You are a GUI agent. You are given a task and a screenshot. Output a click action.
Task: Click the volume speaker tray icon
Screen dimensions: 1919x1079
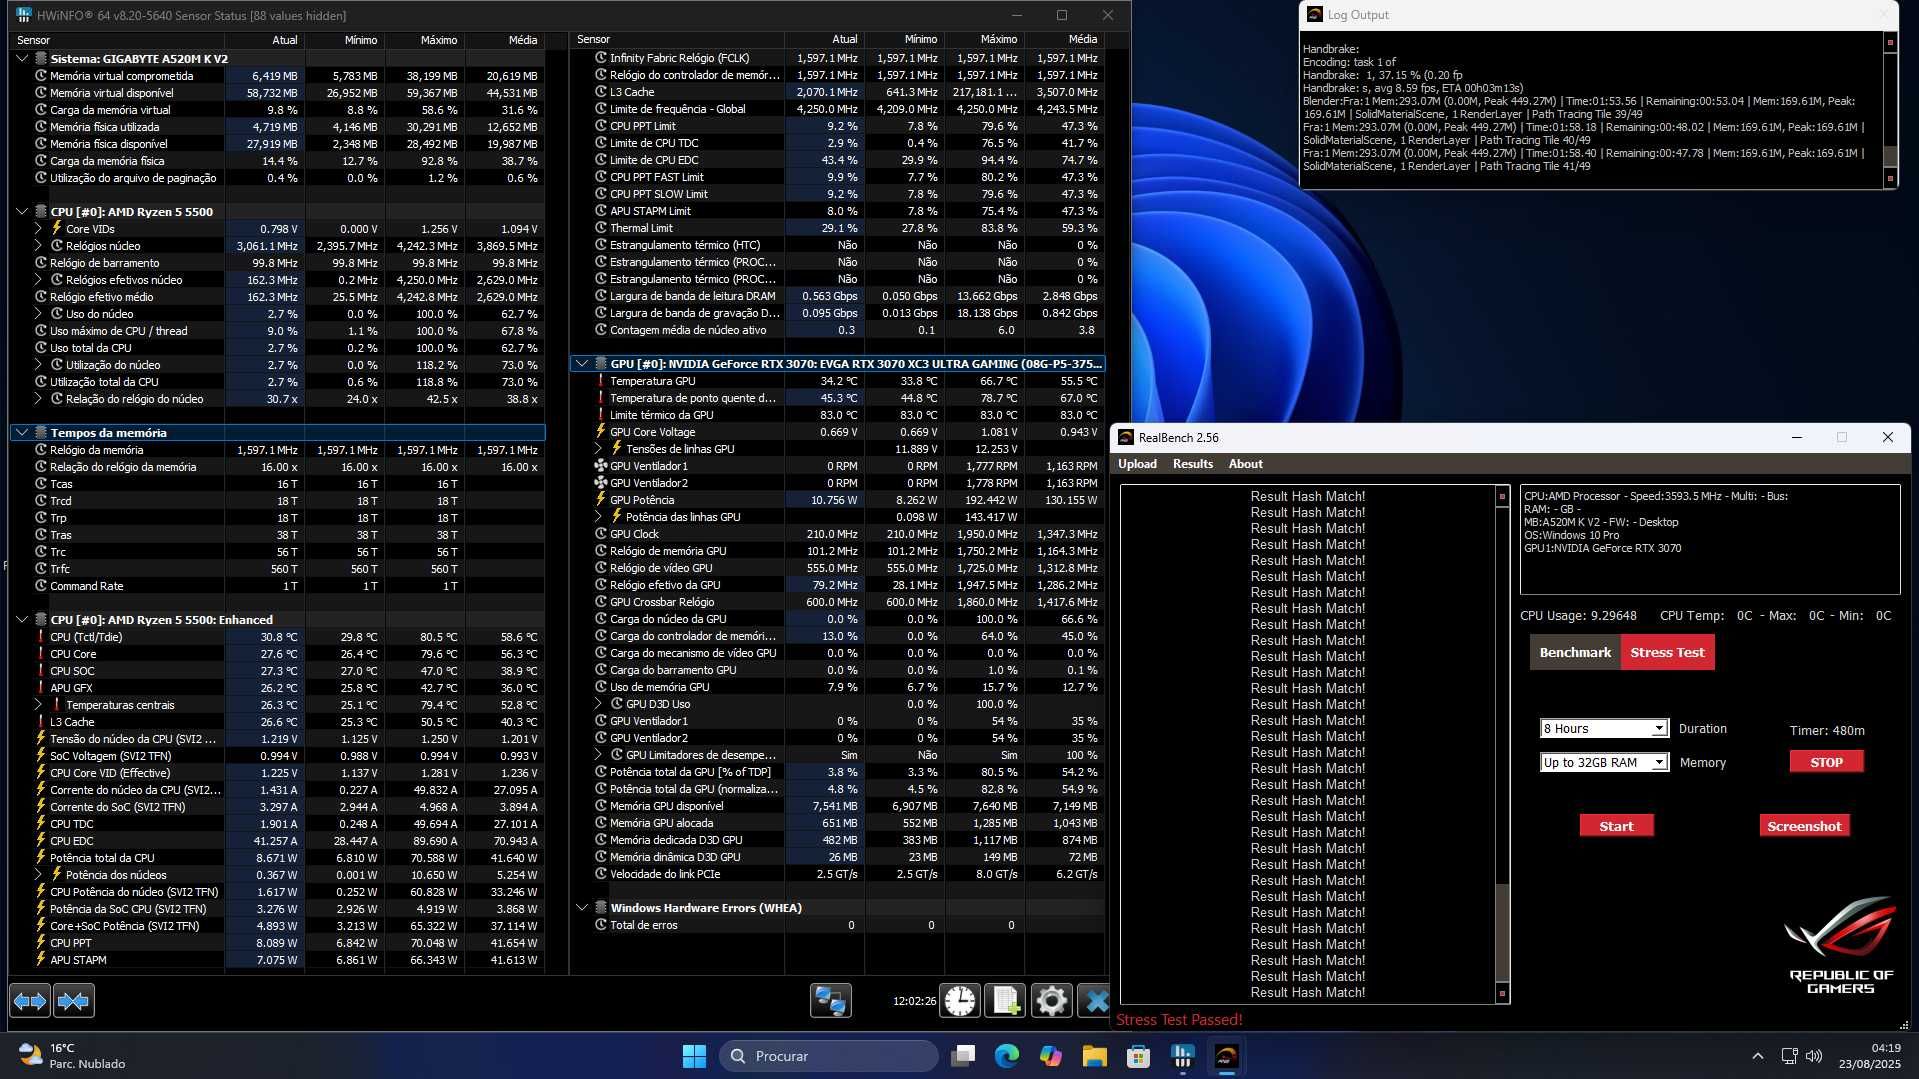point(1814,1056)
